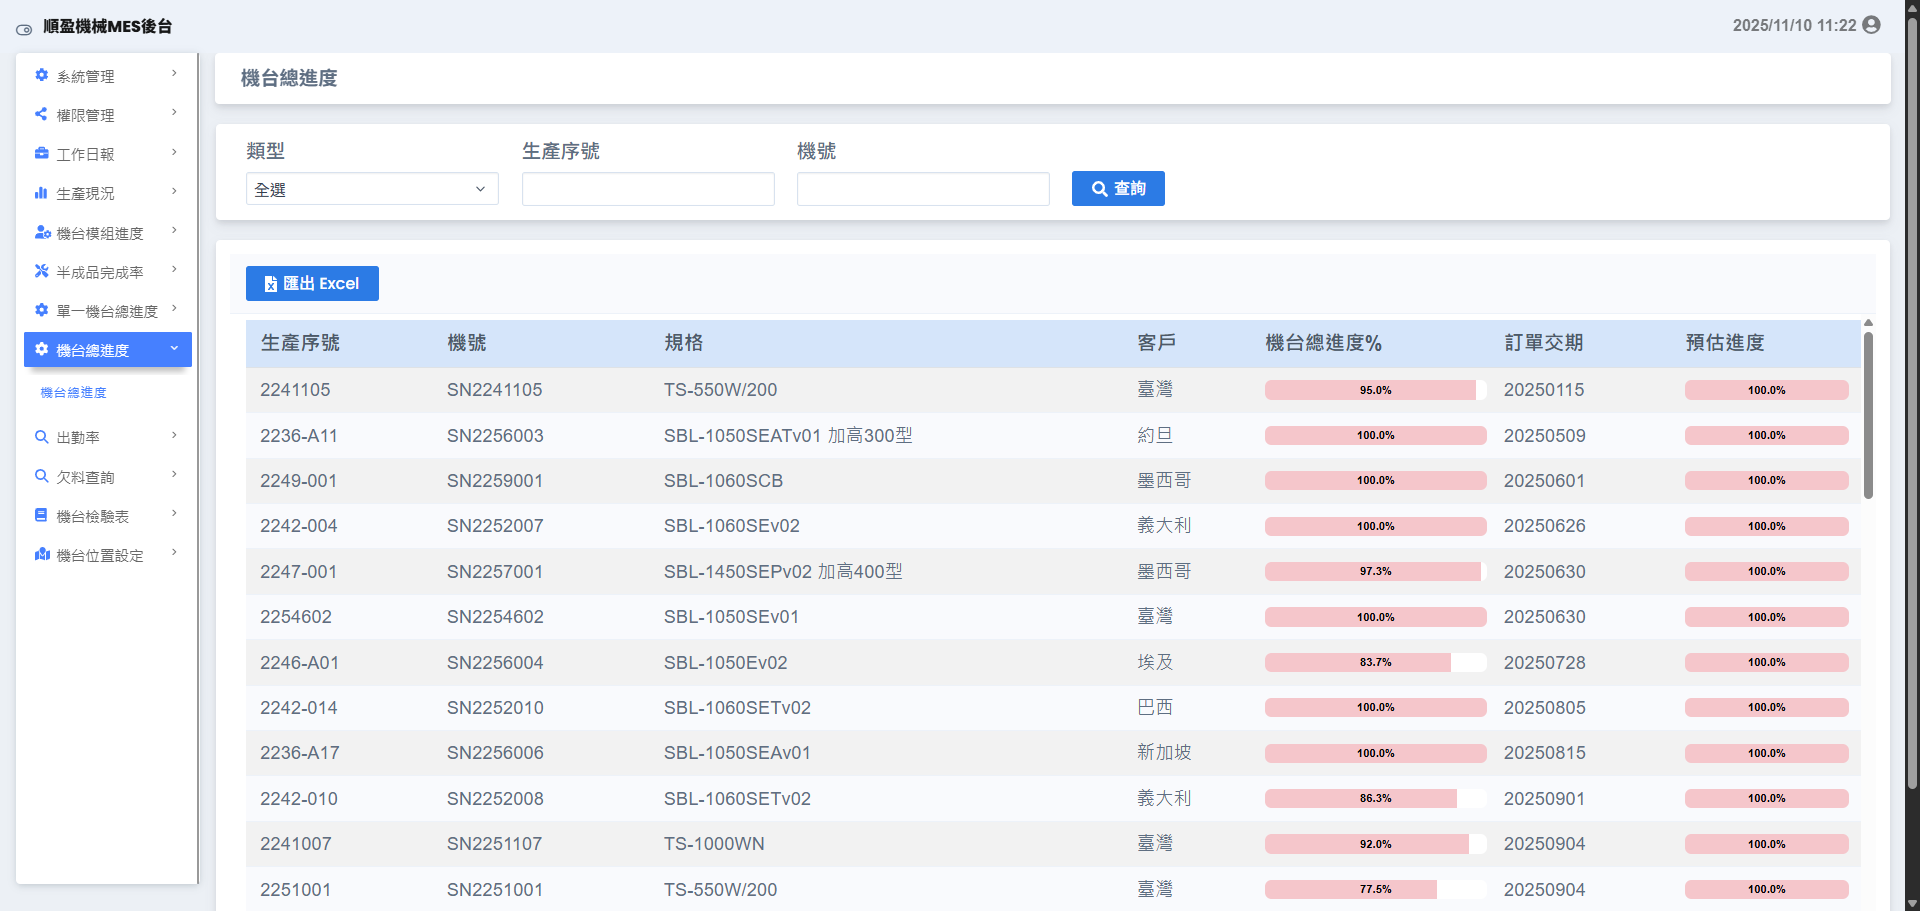Expand the 出勤率 menu chevron
The image size is (1920, 911).
click(x=174, y=435)
